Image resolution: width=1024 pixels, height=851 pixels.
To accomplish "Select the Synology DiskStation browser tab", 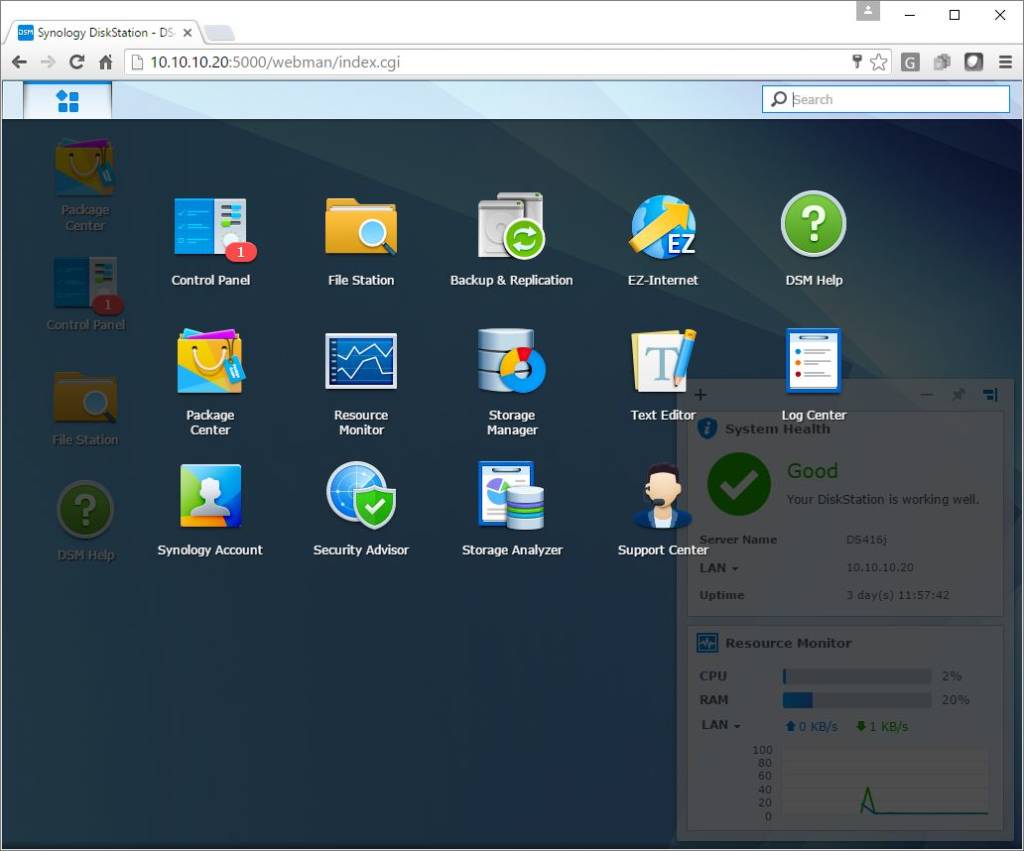I will click(x=100, y=32).
